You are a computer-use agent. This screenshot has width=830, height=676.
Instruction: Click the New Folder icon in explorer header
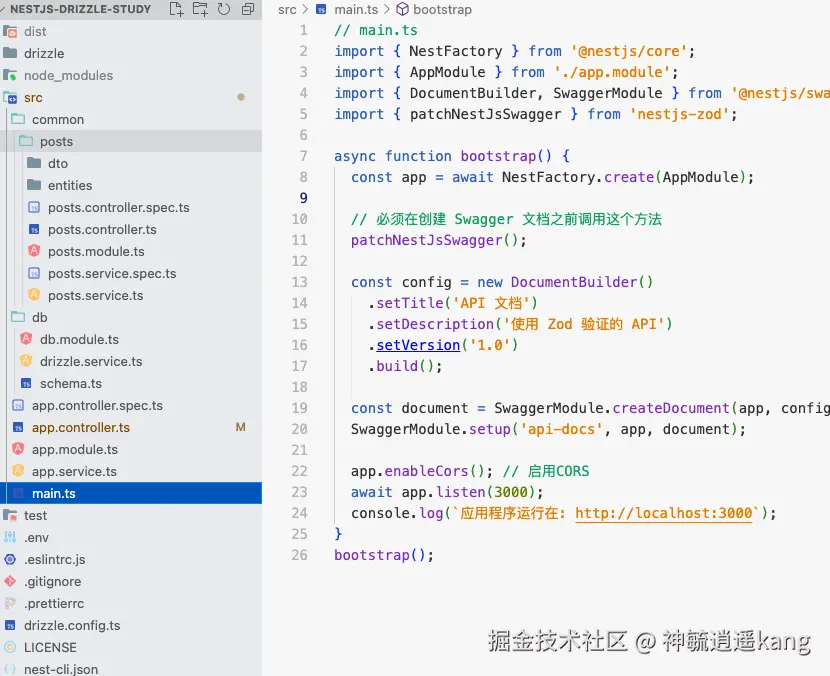(200, 9)
